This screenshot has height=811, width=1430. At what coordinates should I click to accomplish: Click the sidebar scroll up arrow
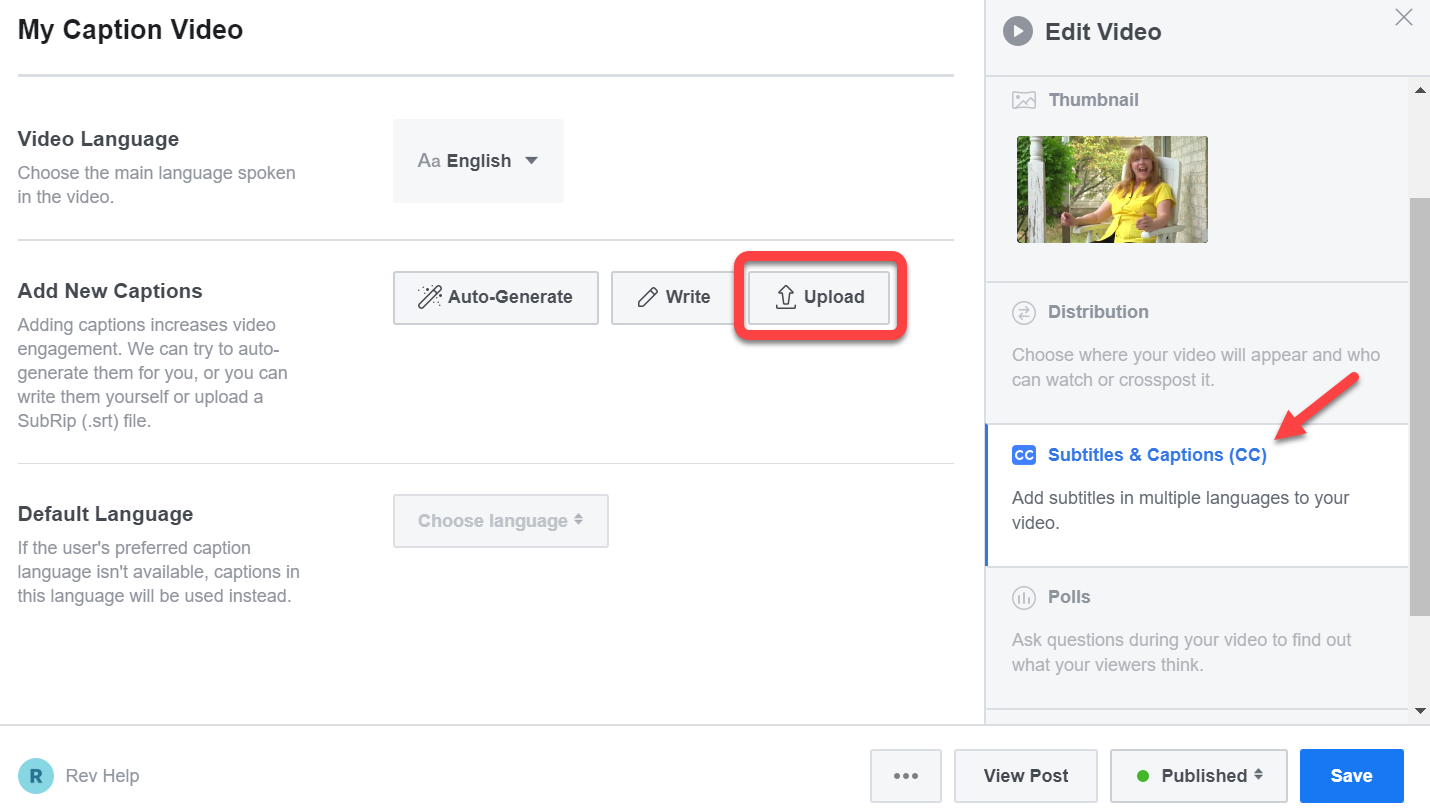pos(1420,91)
